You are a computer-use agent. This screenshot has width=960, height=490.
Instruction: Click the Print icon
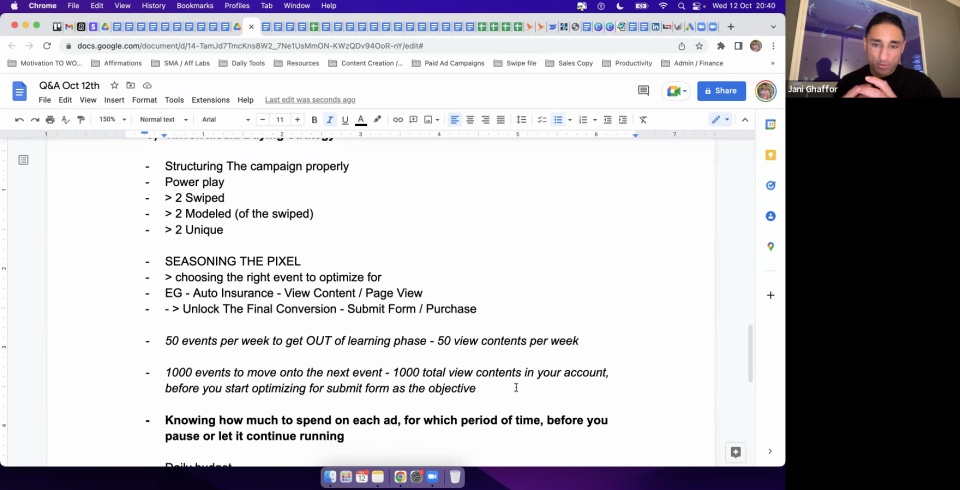click(50, 119)
